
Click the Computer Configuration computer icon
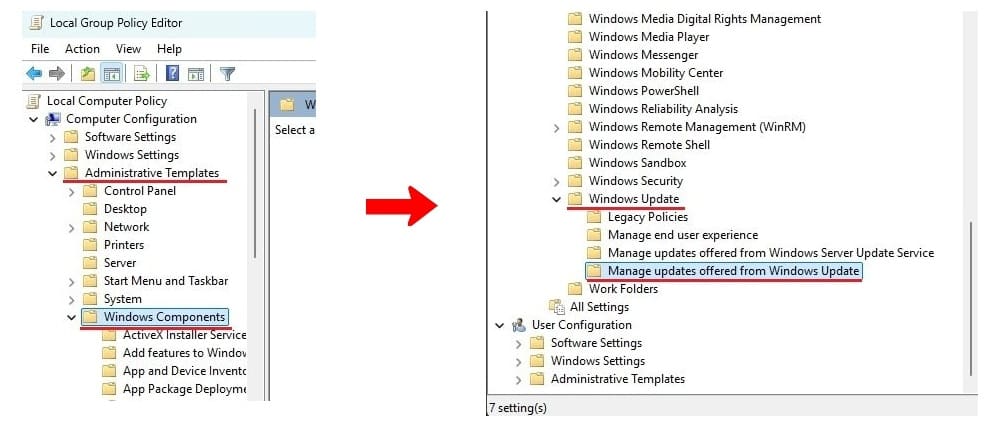pyautogui.click(x=53, y=119)
